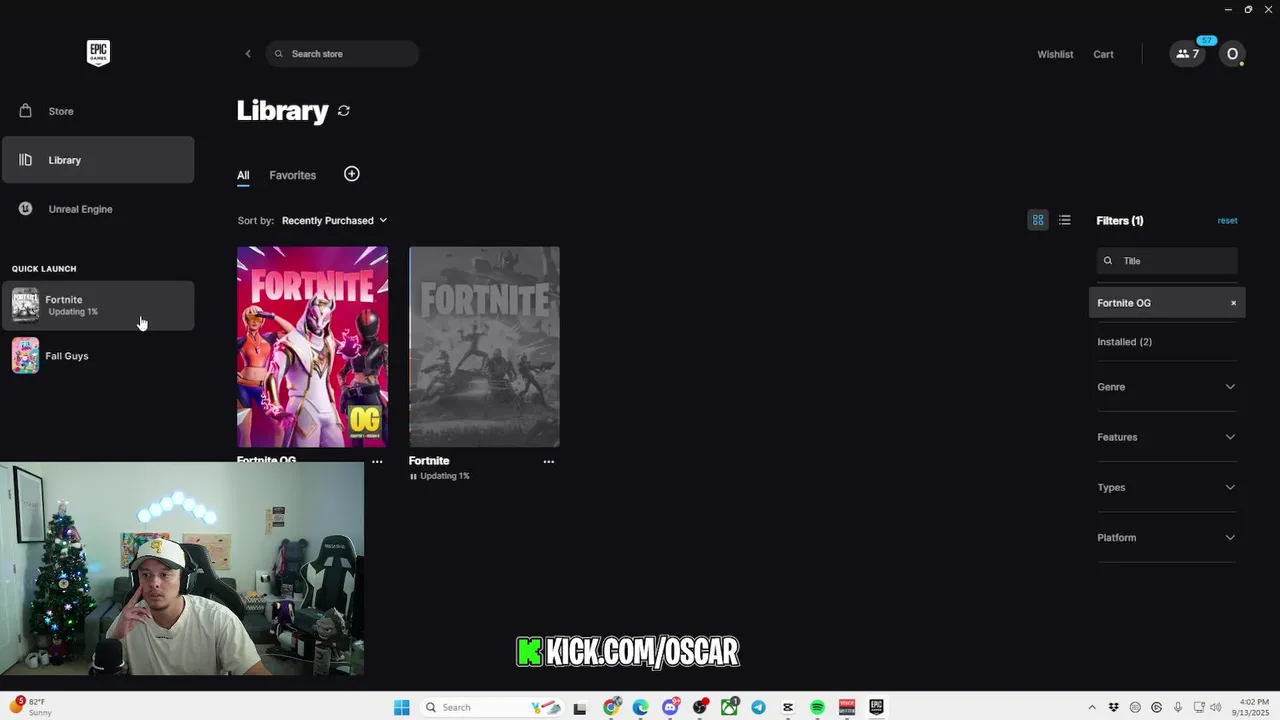
Task: Open the Store page from sidebar
Action: click(98, 111)
